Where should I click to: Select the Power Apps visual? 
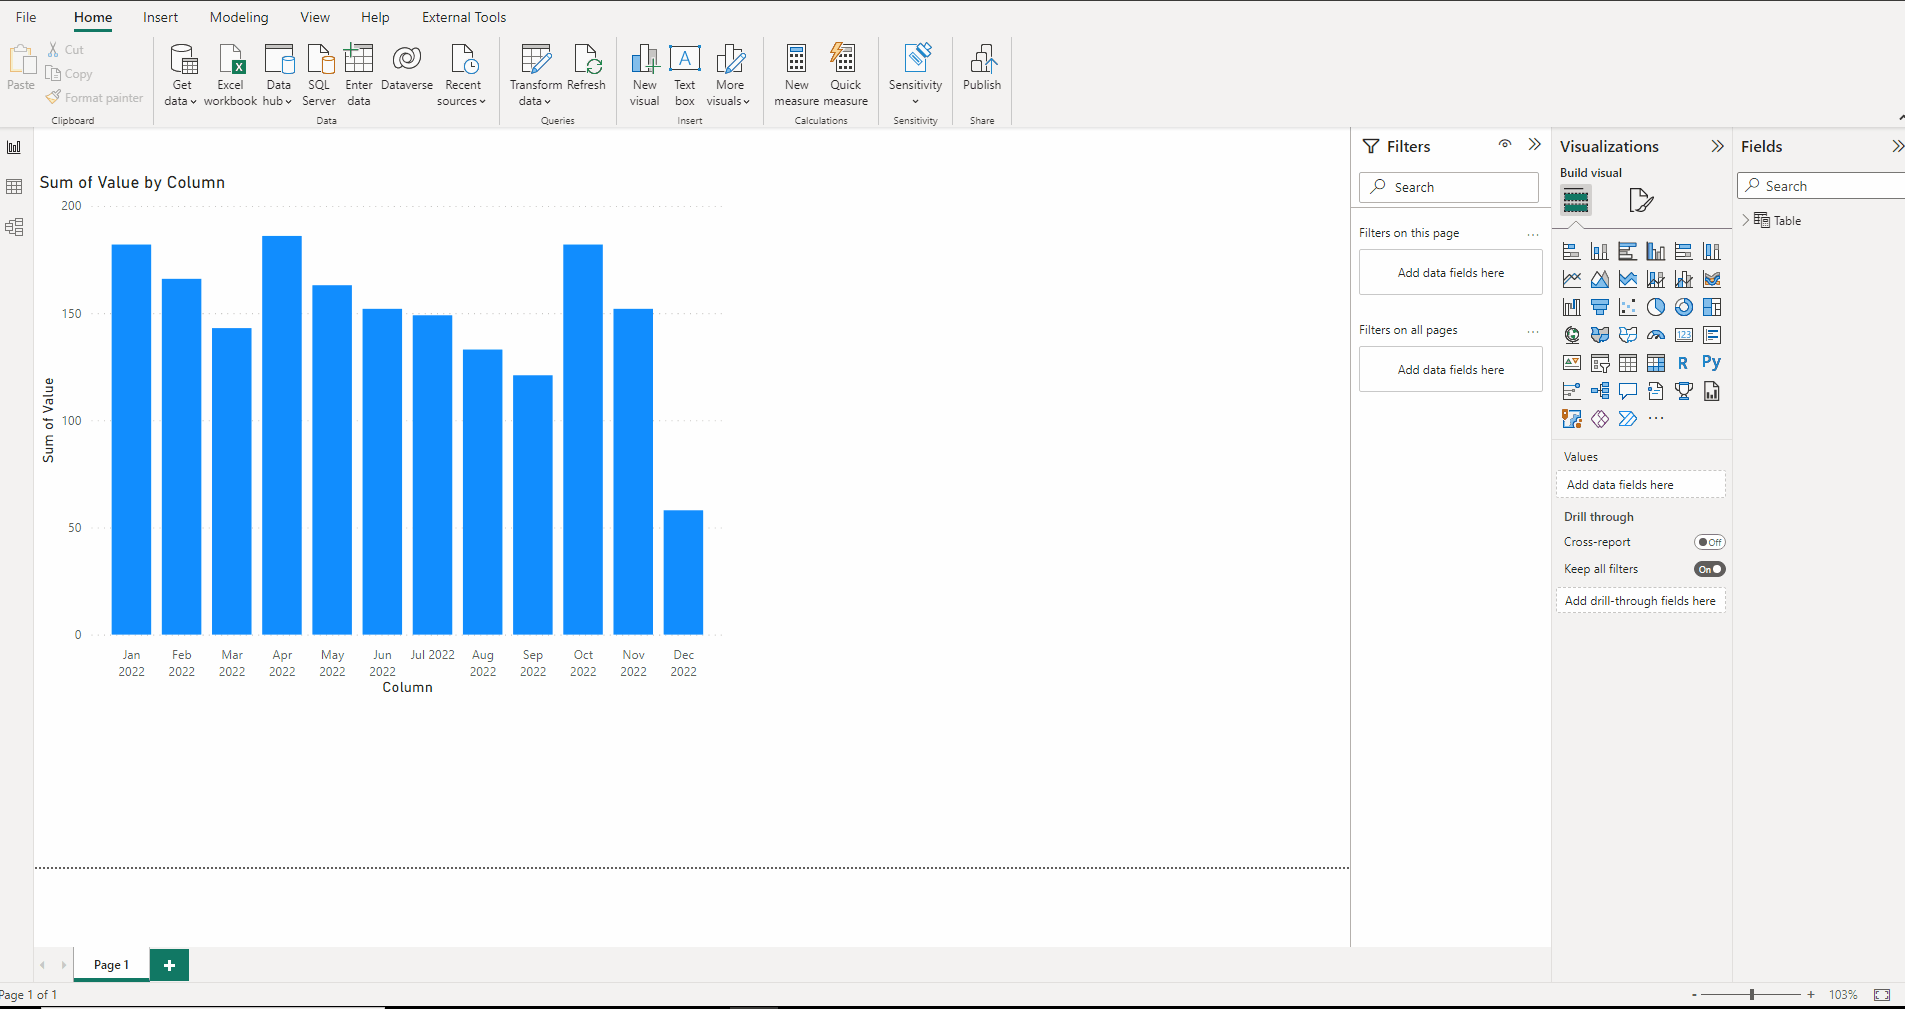[1600, 419]
